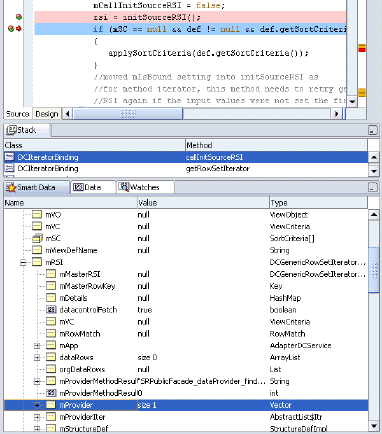Viewport: 382px width, 434px height.
Task: Switch to the Design editor tab
Action: point(47,114)
